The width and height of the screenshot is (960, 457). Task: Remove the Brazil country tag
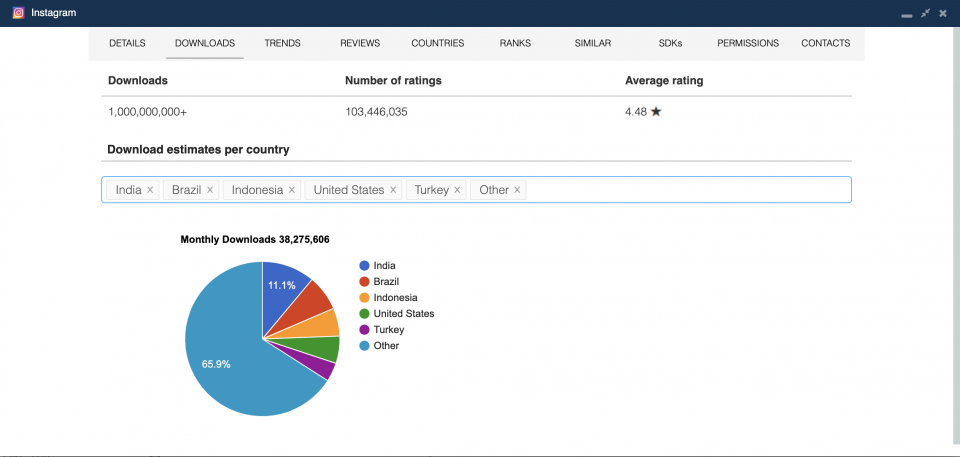point(209,190)
